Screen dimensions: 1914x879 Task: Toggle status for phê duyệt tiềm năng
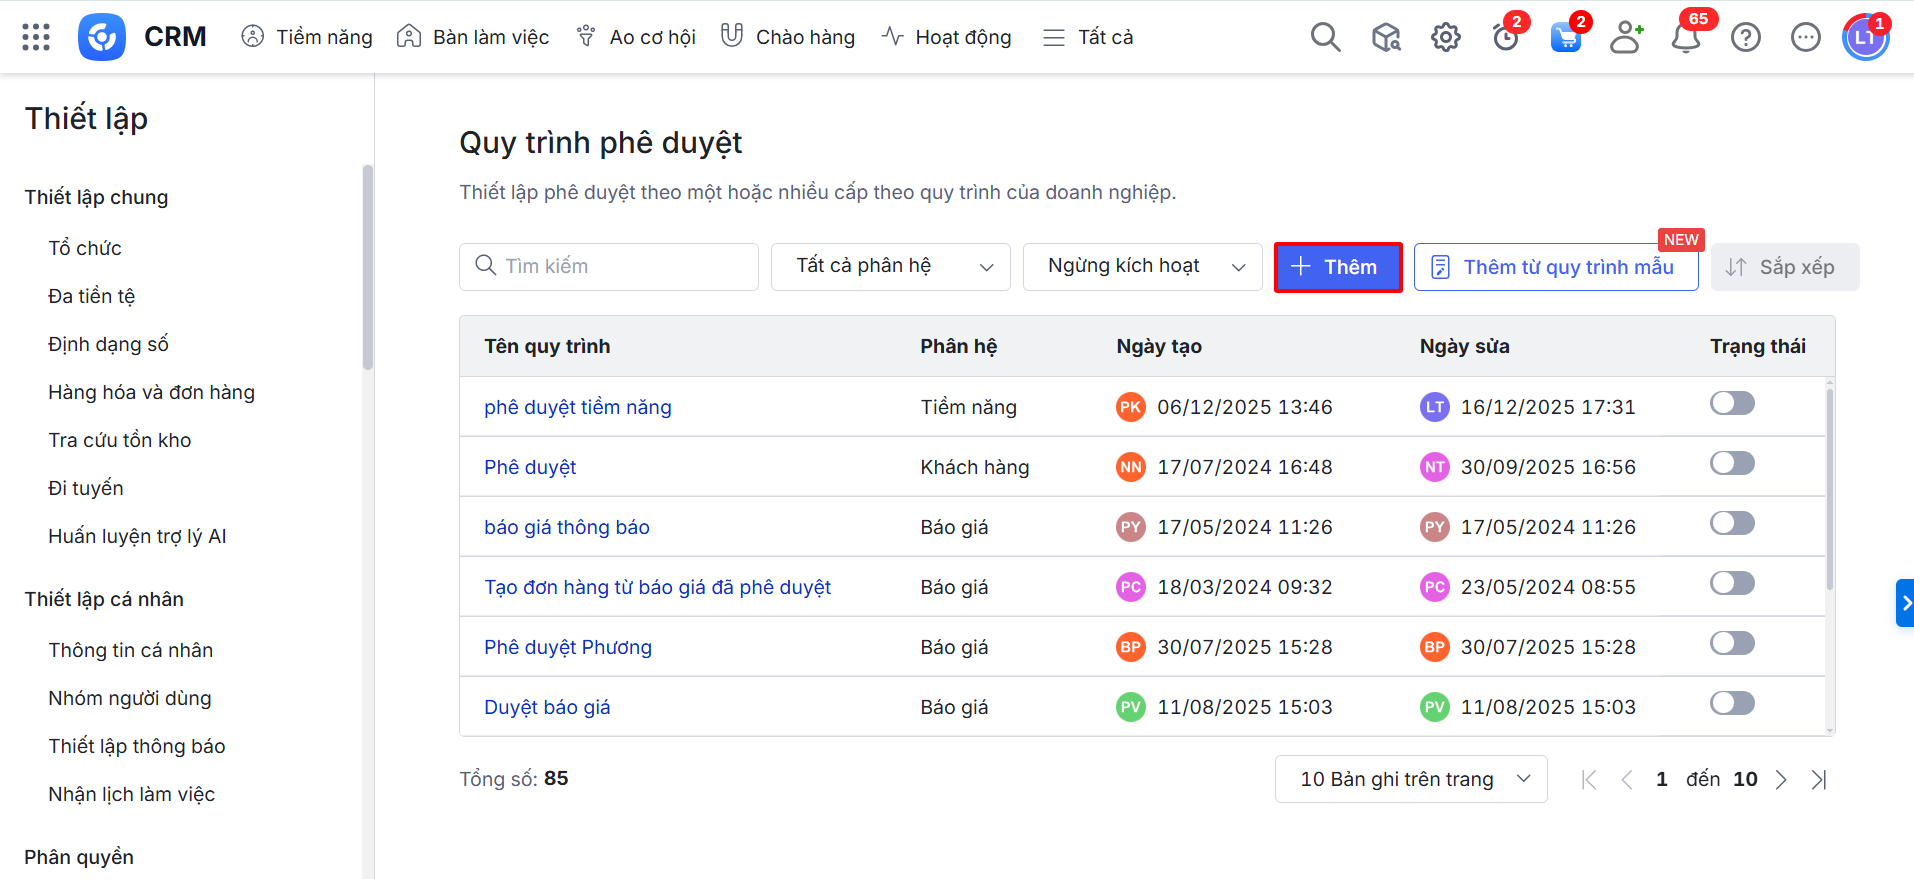1732,403
